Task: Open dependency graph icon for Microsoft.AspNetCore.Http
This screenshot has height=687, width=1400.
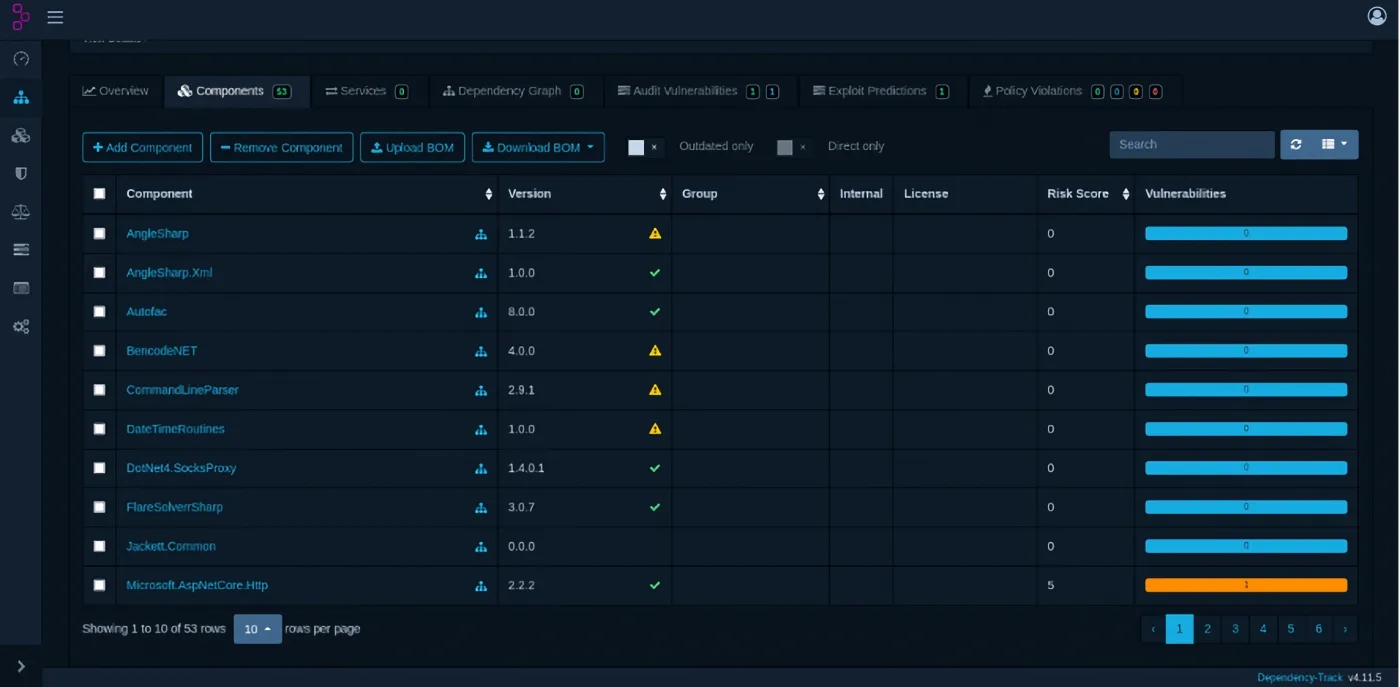Action: tap(481, 585)
